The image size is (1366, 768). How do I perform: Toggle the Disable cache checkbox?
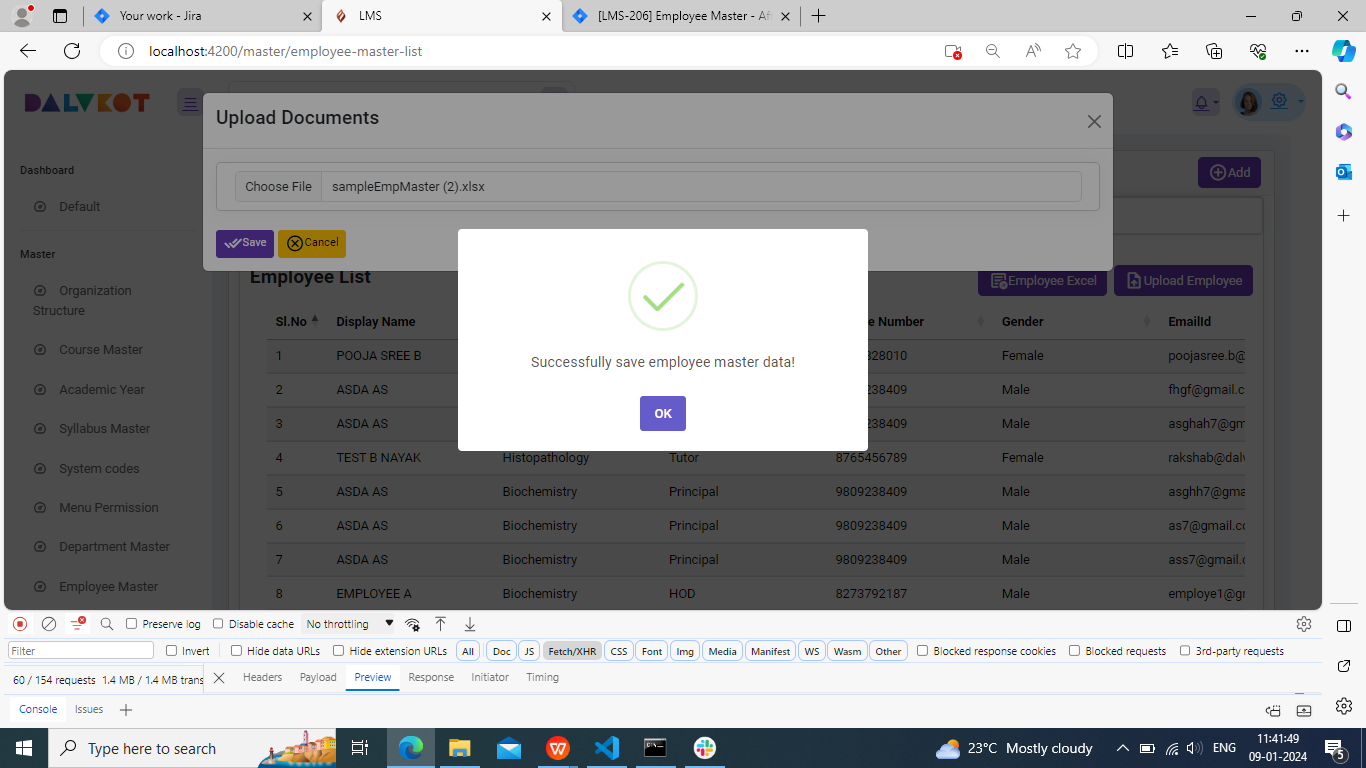(218, 624)
